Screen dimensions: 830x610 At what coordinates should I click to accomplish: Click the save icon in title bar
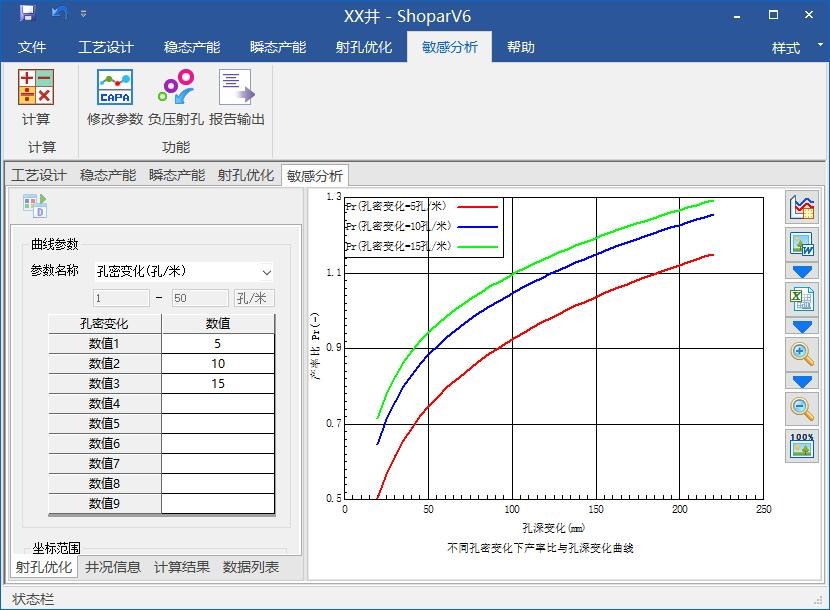[27, 14]
